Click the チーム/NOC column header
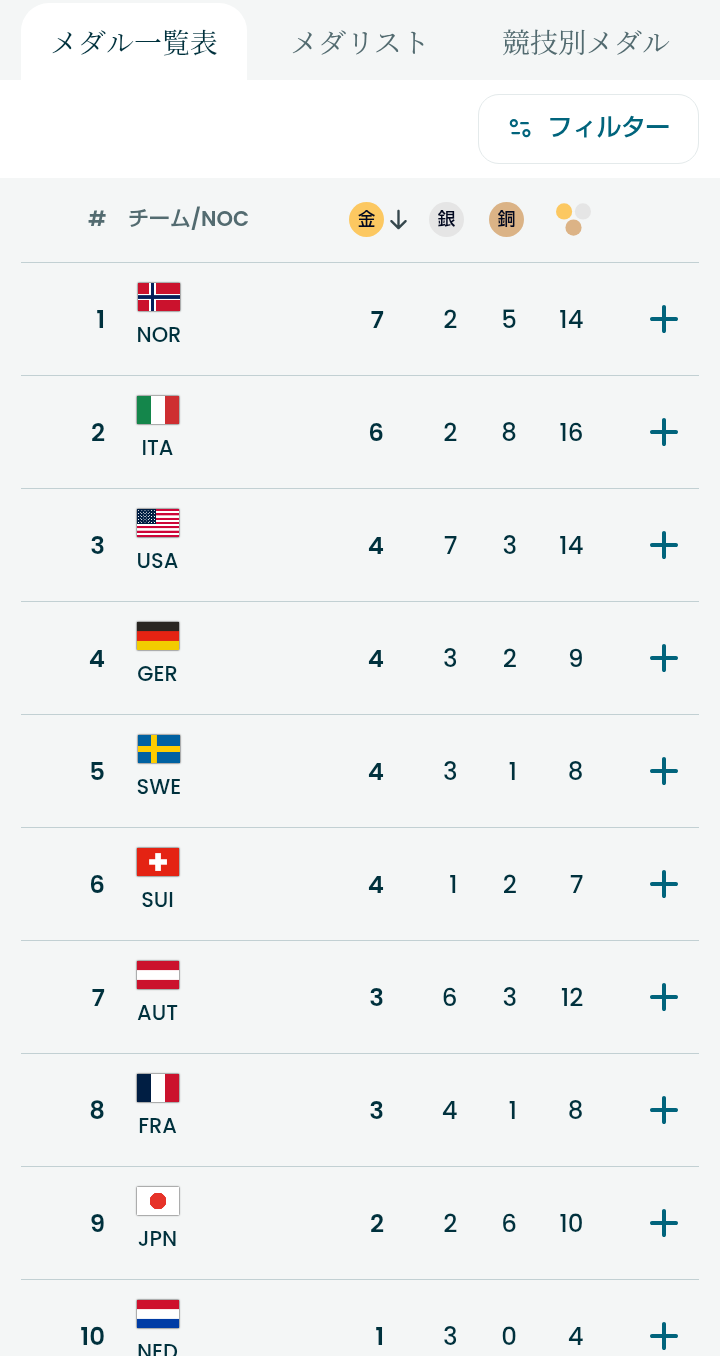Image resolution: width=720 pixels, height=1356 pixels. point(188,219)
